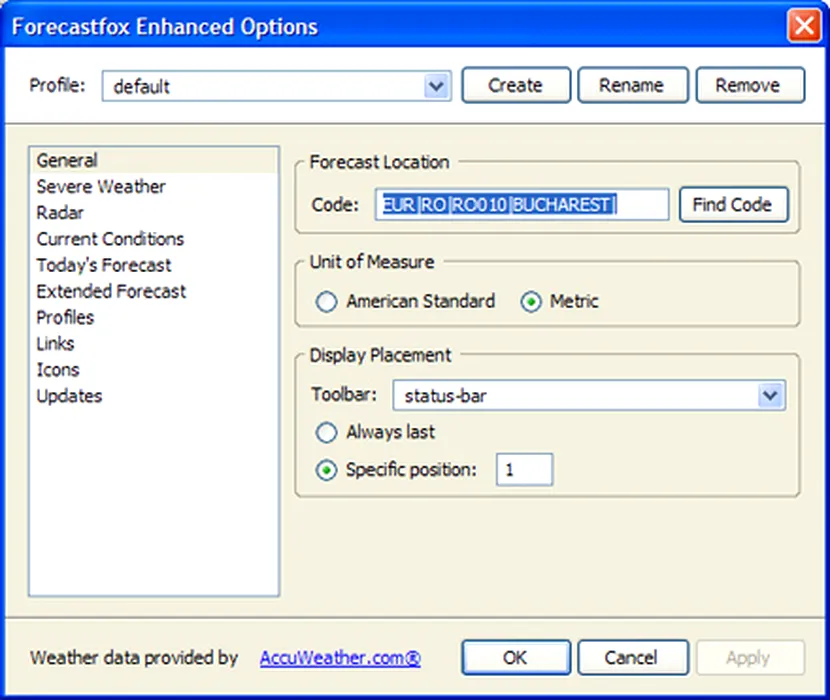Image resolution: width=830 pixels, height=700 pixels.
Task: Select the Specific position radio button
Action: tap(326, 470)
